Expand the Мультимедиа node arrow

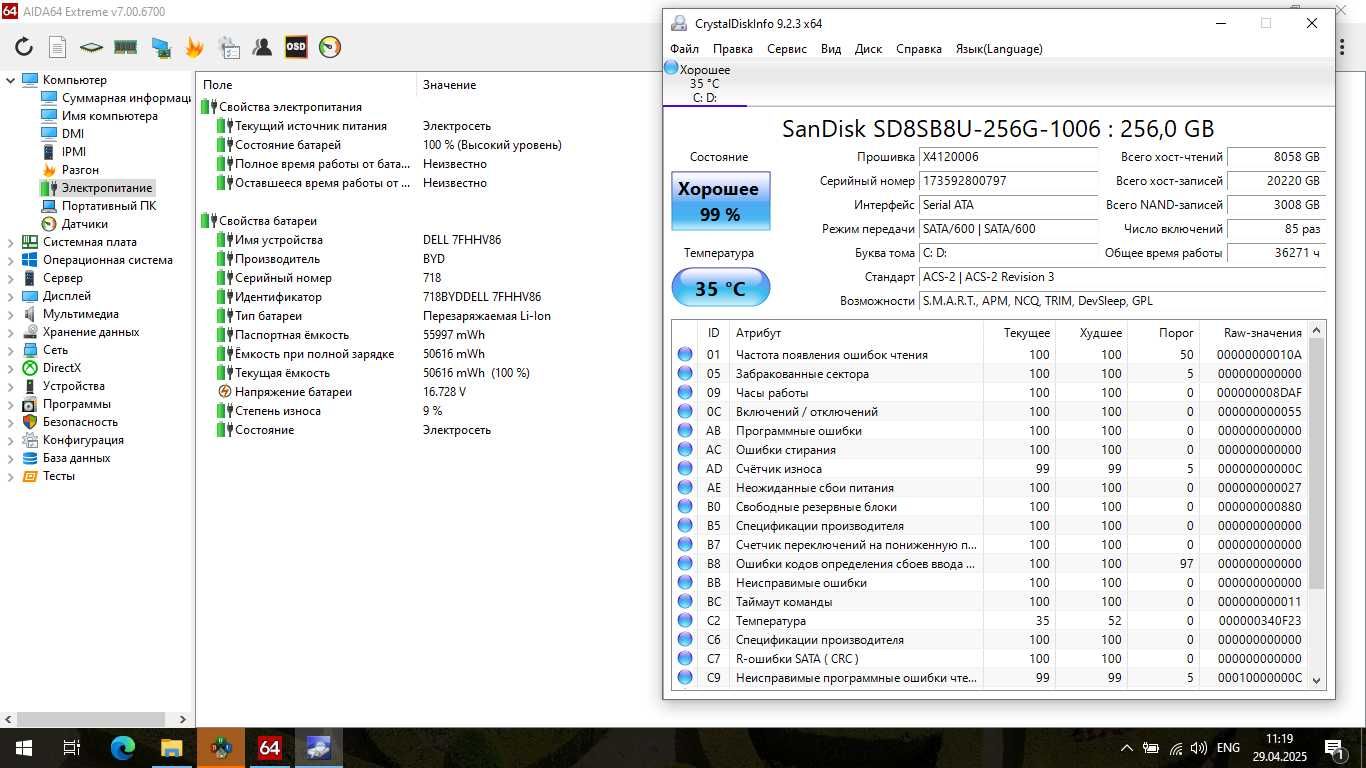(10, 314)
